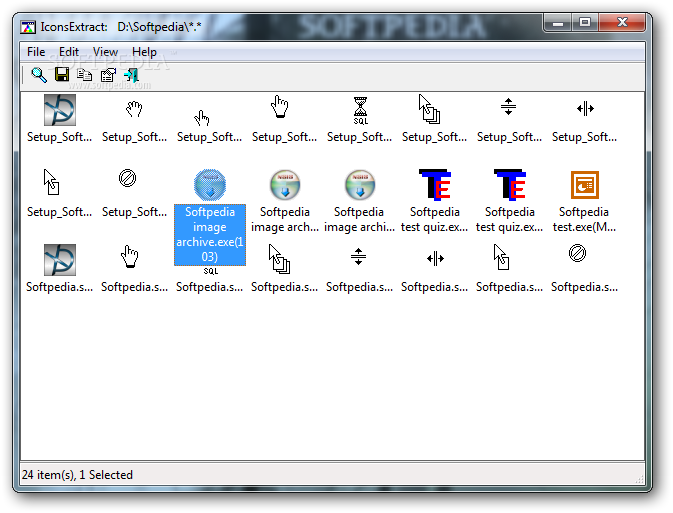
Task: Click the IconsExtract title bar app icon
Action: [x=28, y=27]
